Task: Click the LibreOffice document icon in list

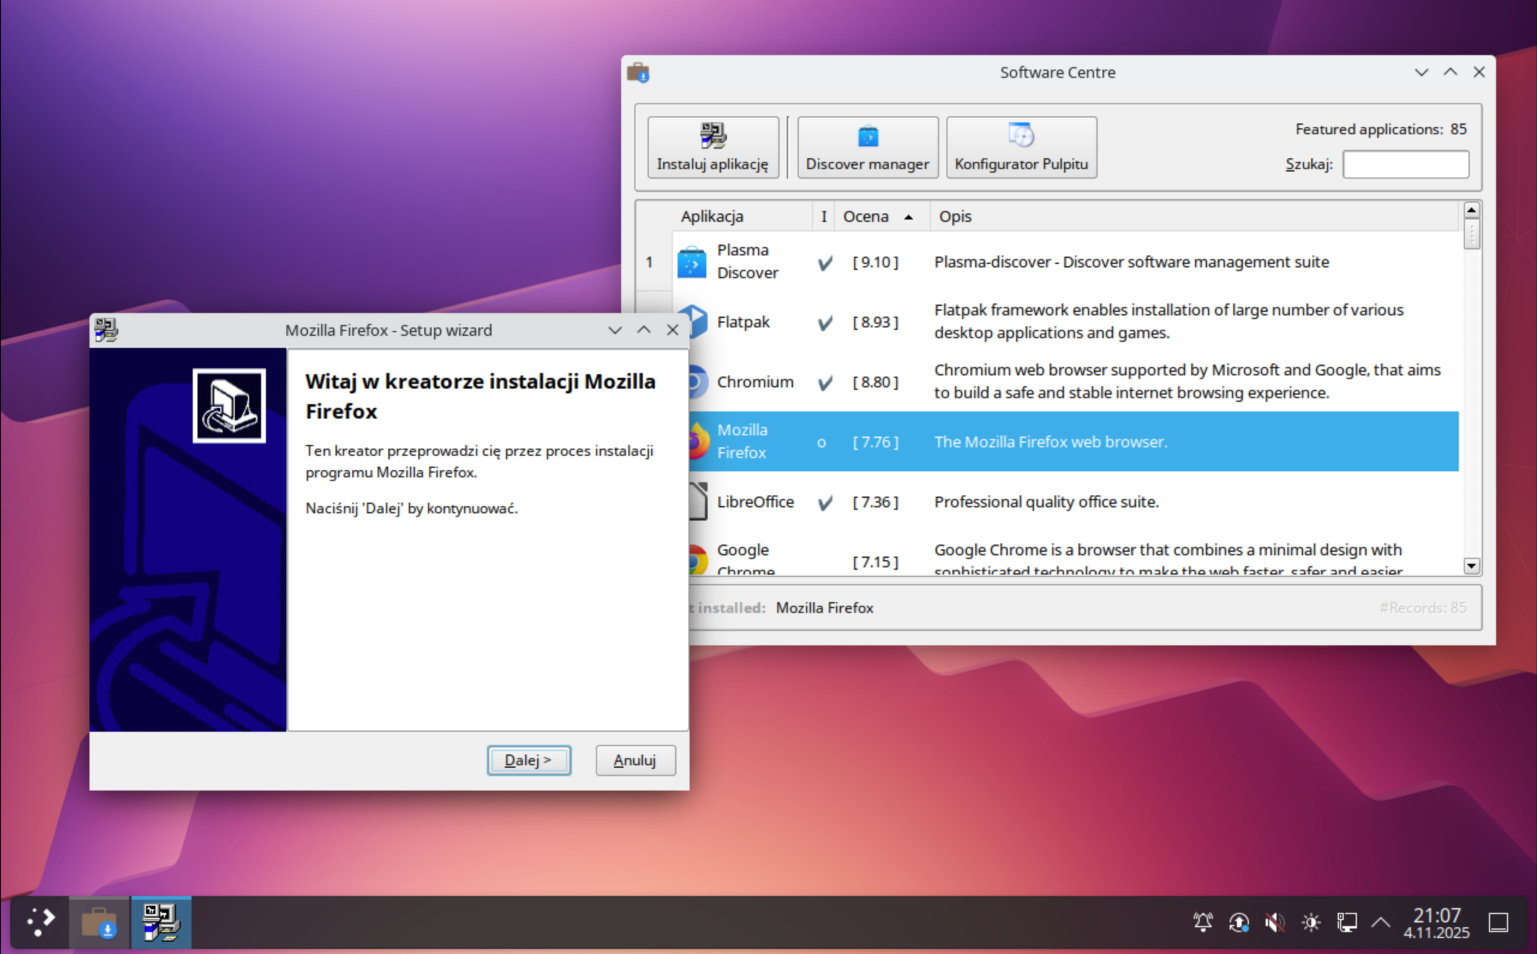Action: [699, 502]
